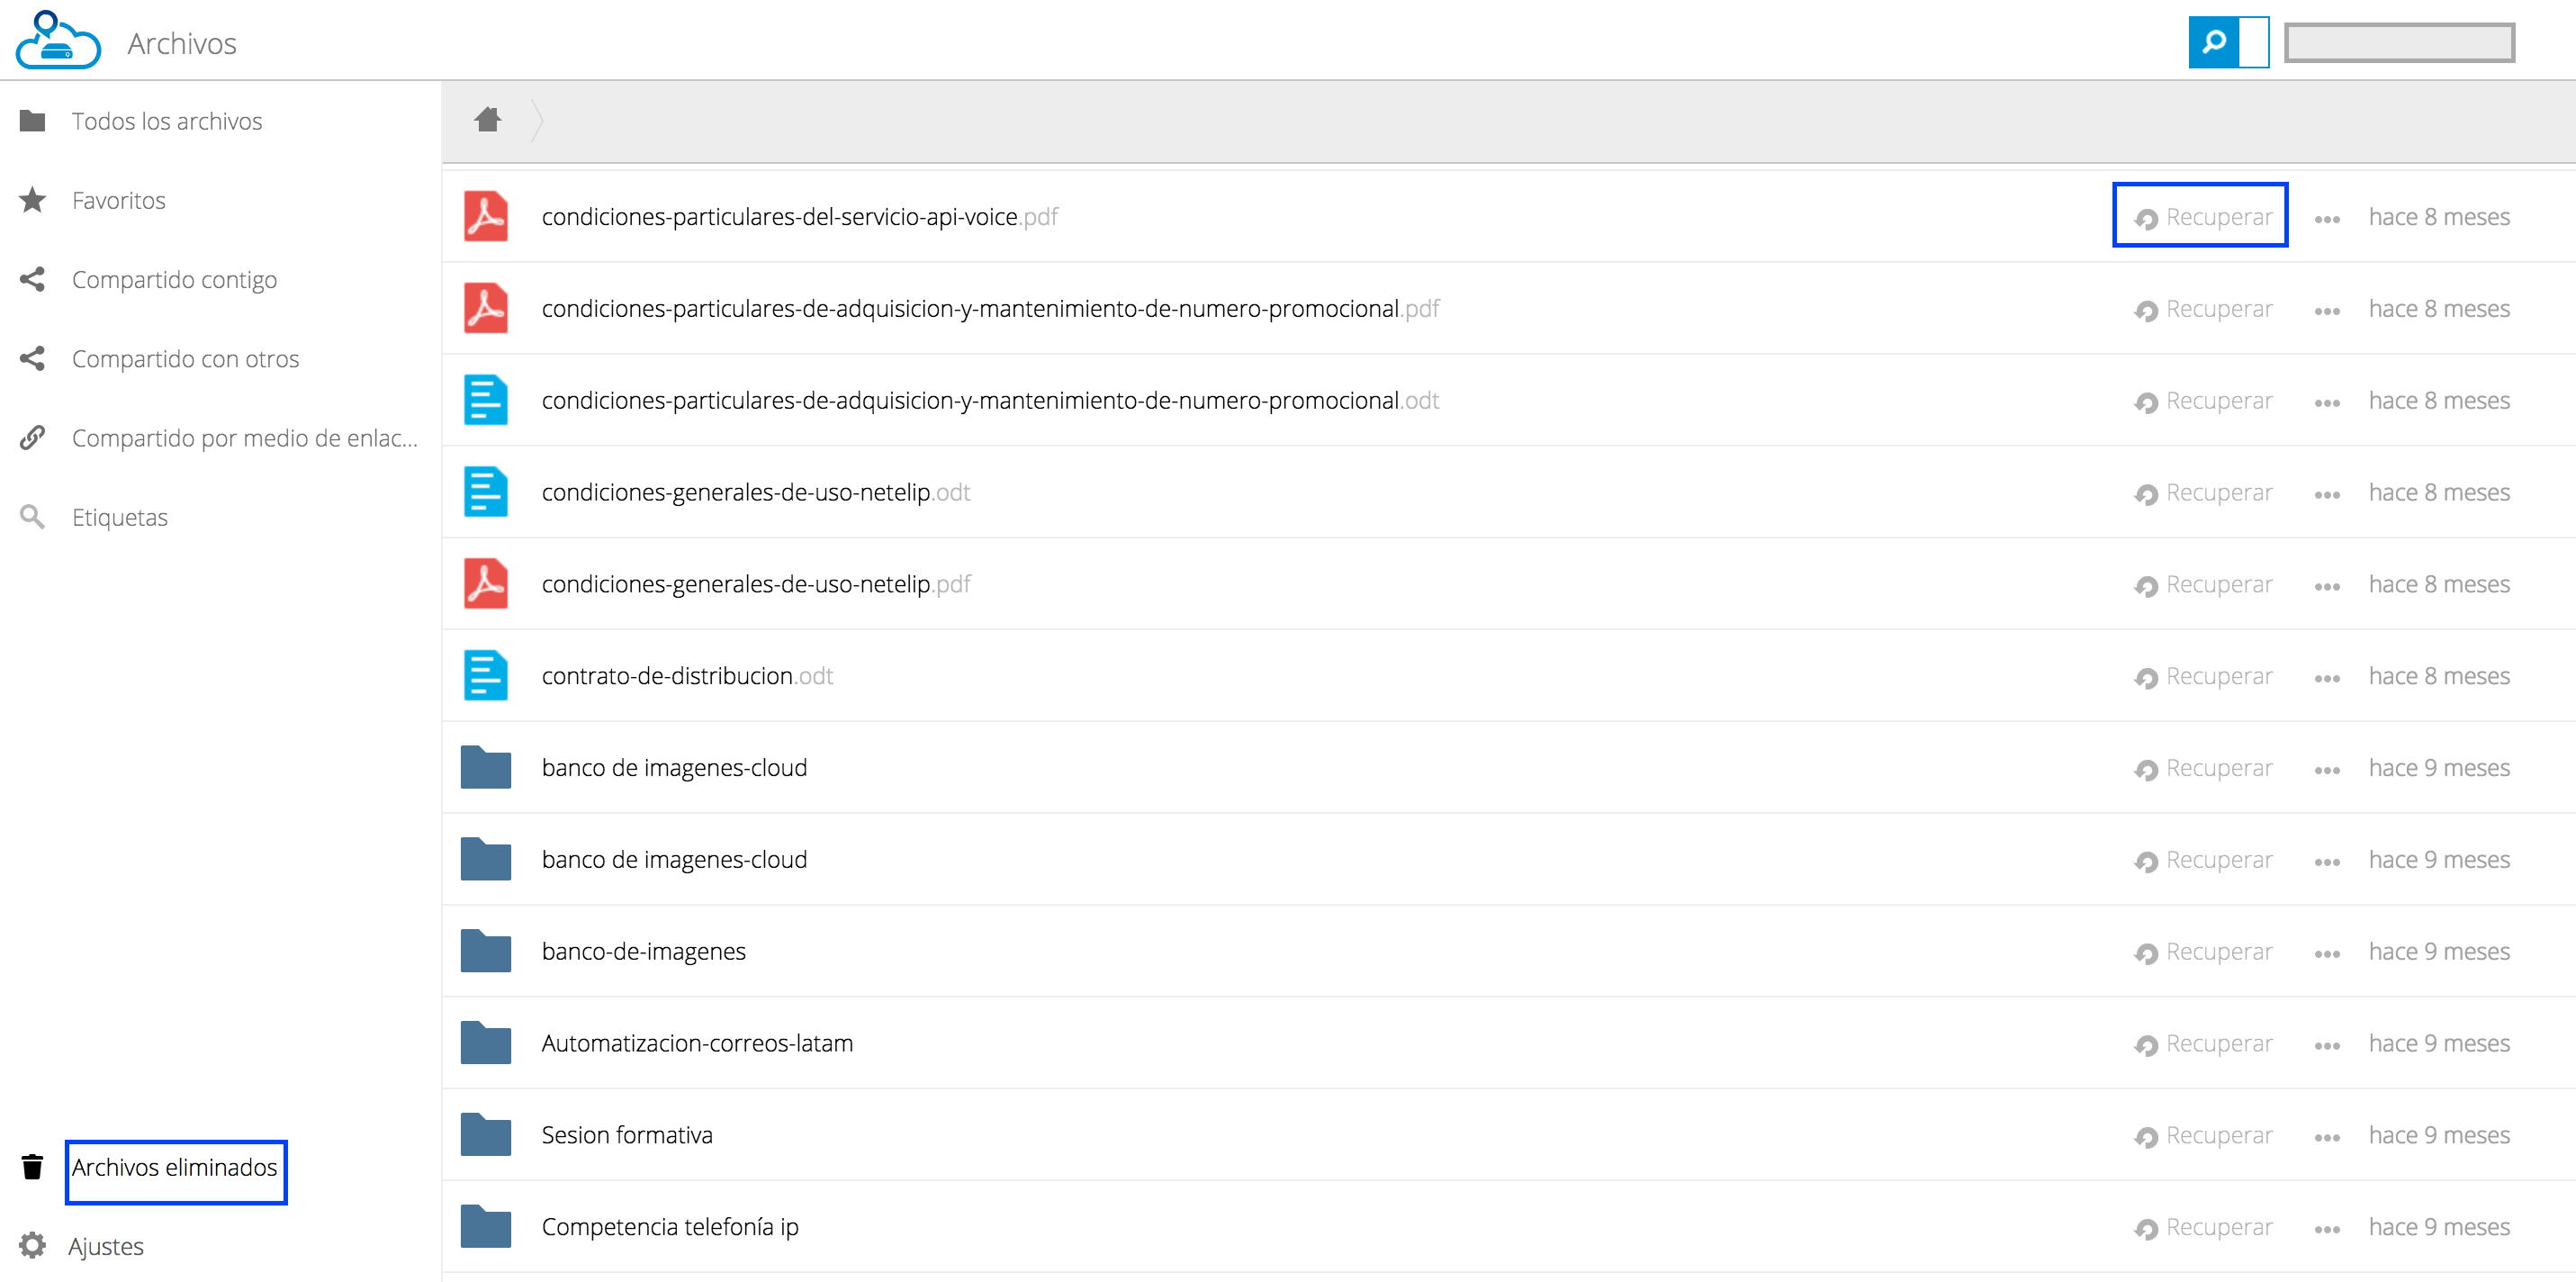The height and width of the screenshot is (1282, 2576).
Task: Go to home folder icon in breadcrumb
Action: (x=488, y=120)
